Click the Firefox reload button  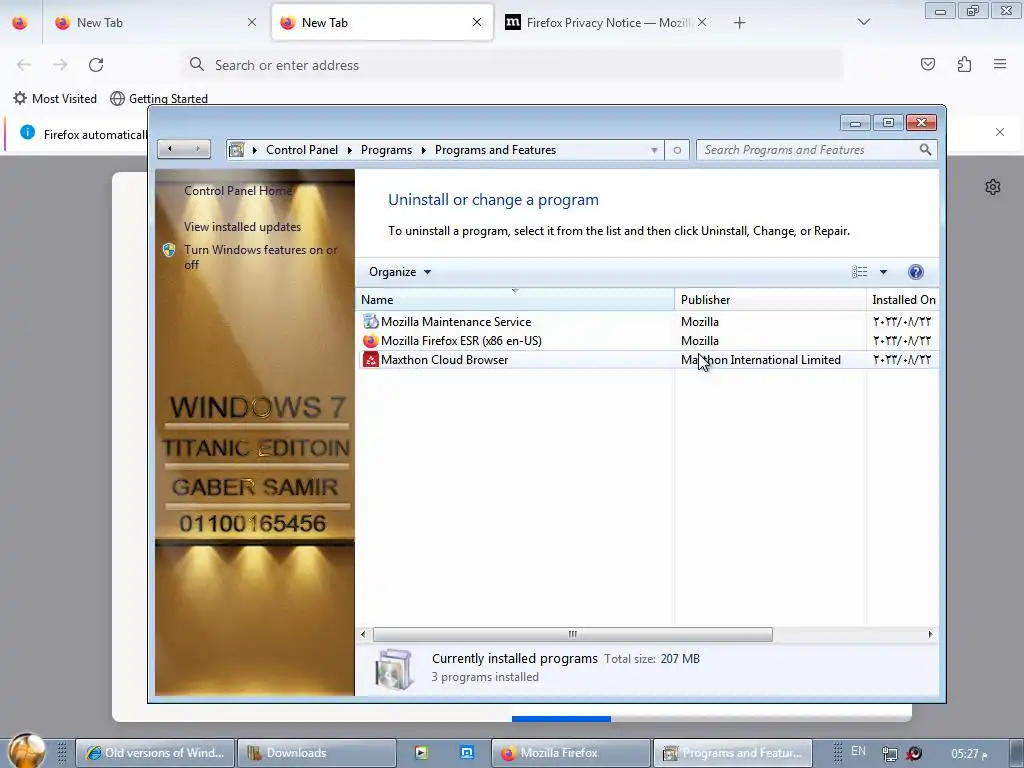click(x=96, y=65)
